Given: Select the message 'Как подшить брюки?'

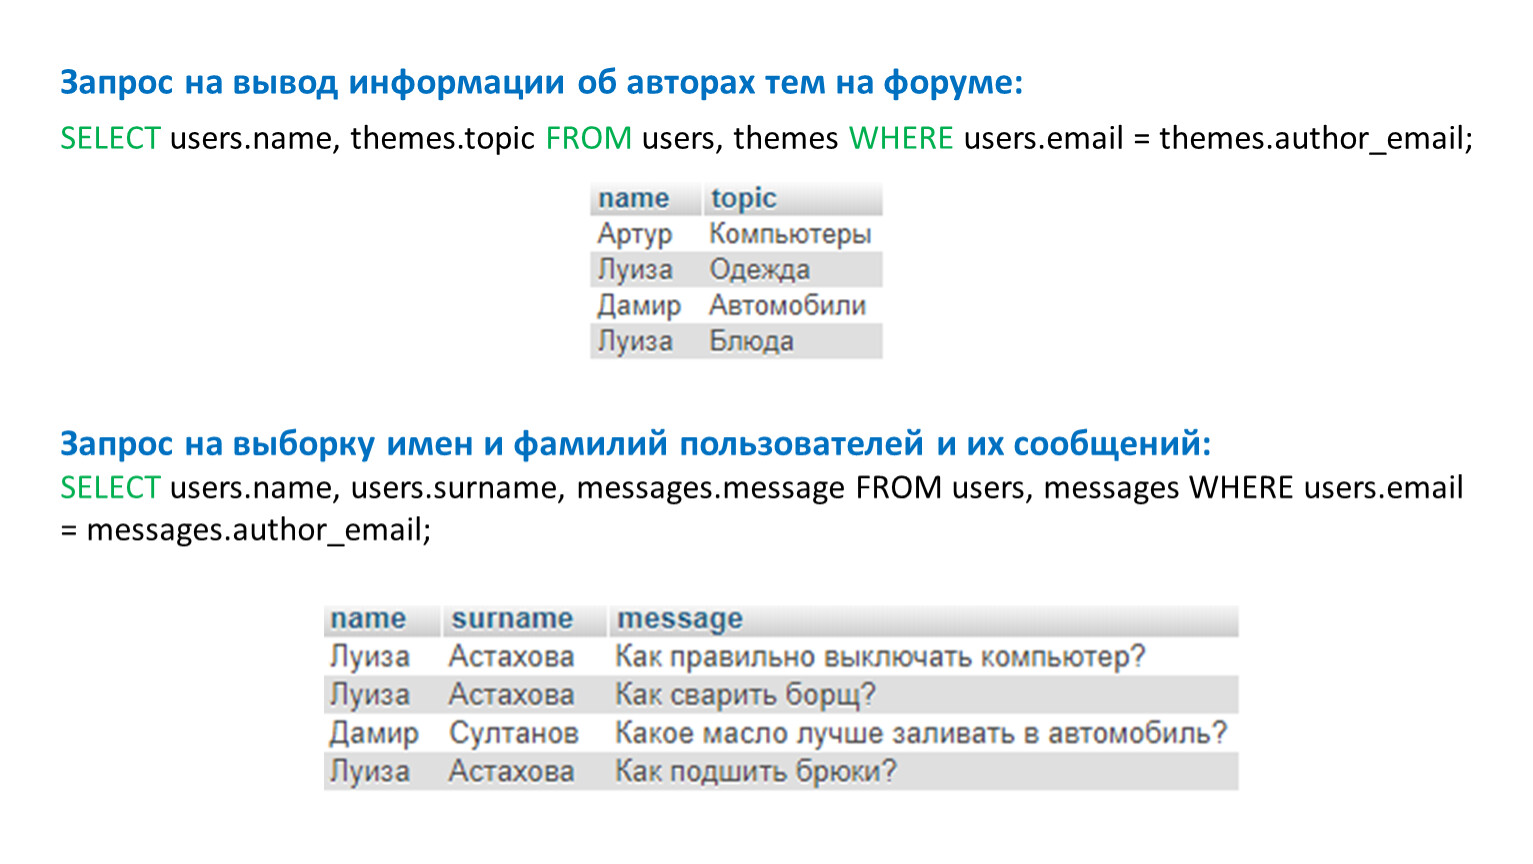Looking at the screenshot, I should (756, 771).
